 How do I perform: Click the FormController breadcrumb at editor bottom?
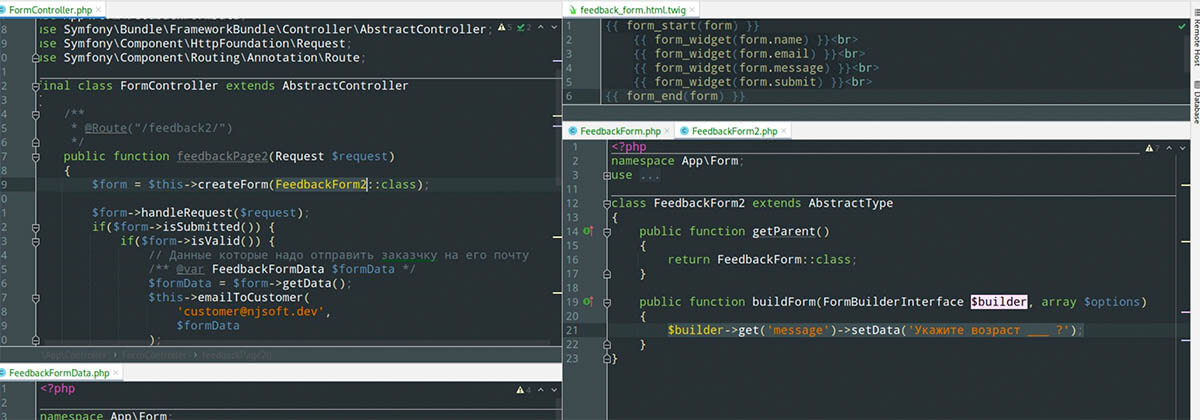[153, 355]
